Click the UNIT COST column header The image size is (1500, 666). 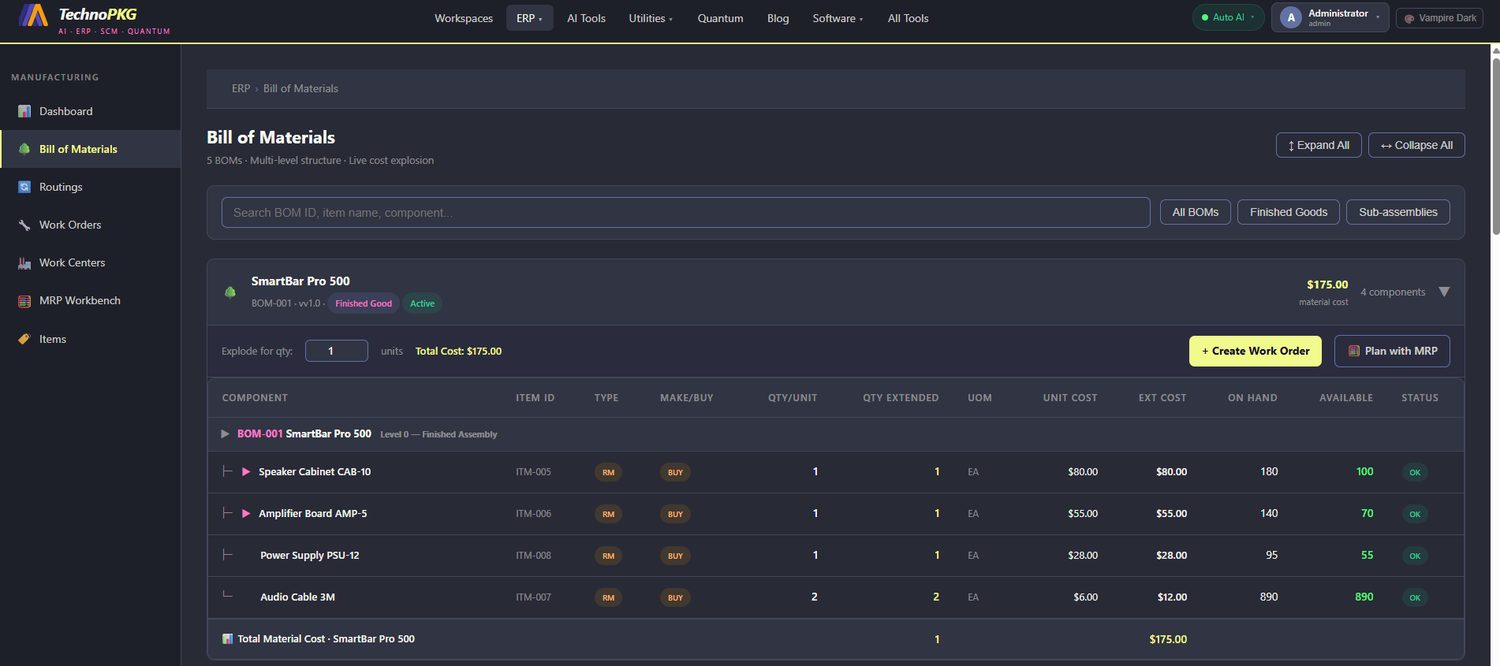[x=1070, y=398]
